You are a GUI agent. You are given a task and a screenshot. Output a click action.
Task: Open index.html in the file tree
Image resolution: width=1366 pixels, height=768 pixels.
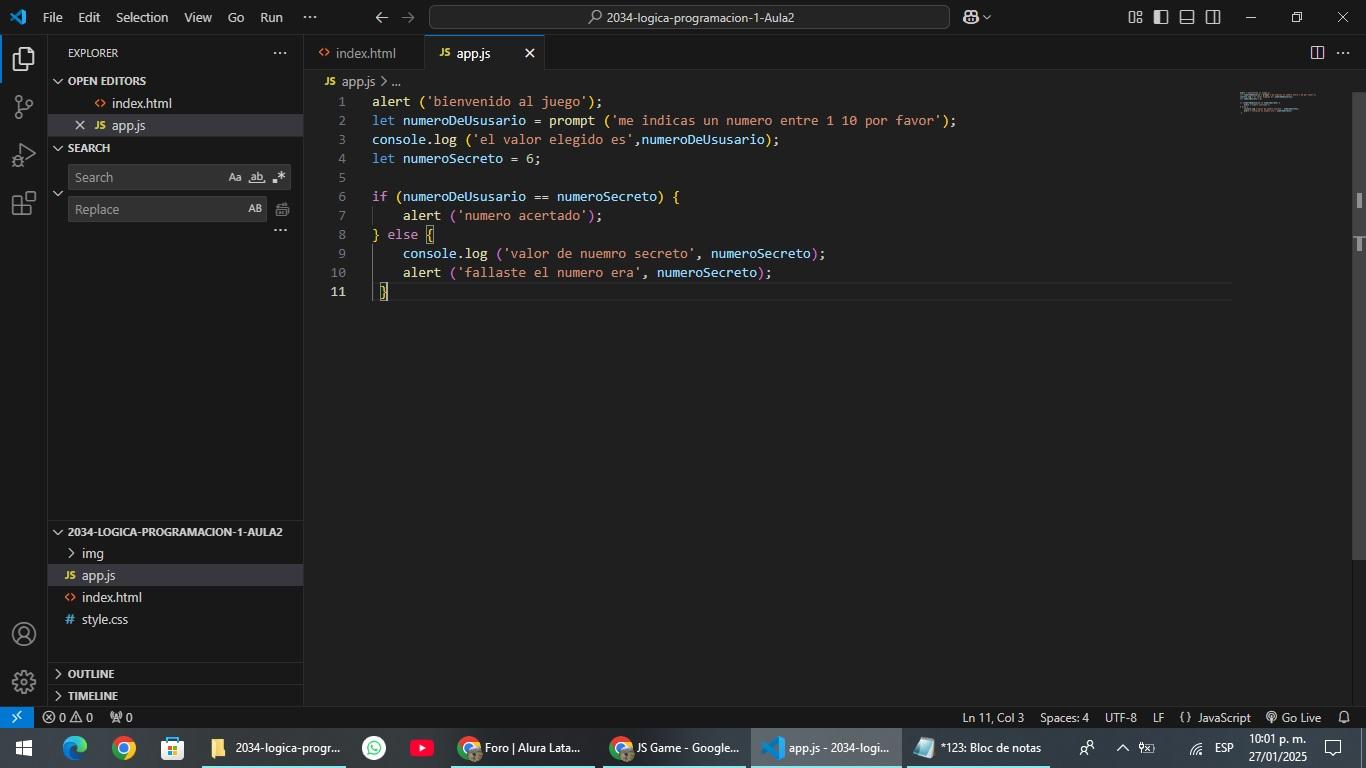point(112,597)
